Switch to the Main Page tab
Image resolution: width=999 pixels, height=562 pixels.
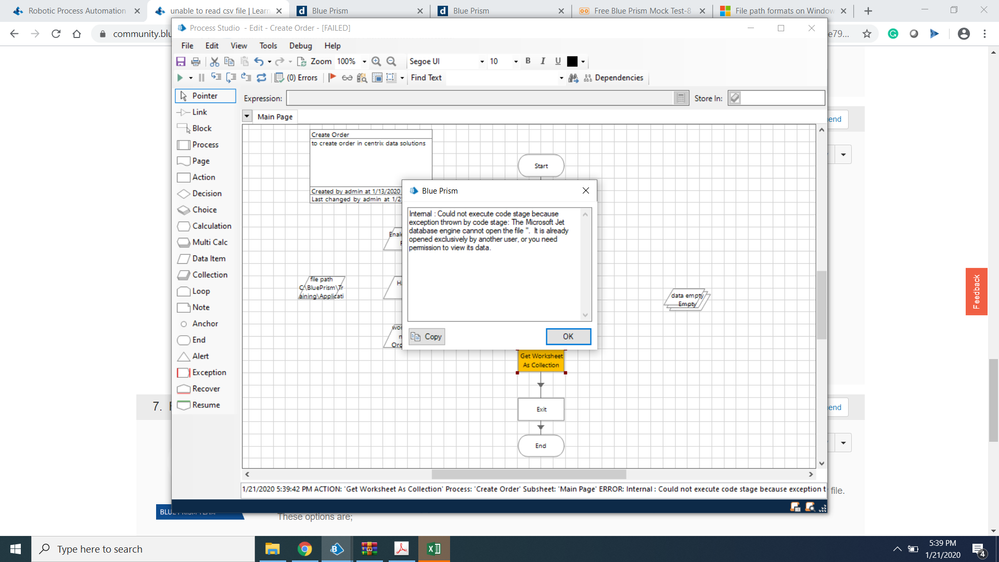(275, 117)
